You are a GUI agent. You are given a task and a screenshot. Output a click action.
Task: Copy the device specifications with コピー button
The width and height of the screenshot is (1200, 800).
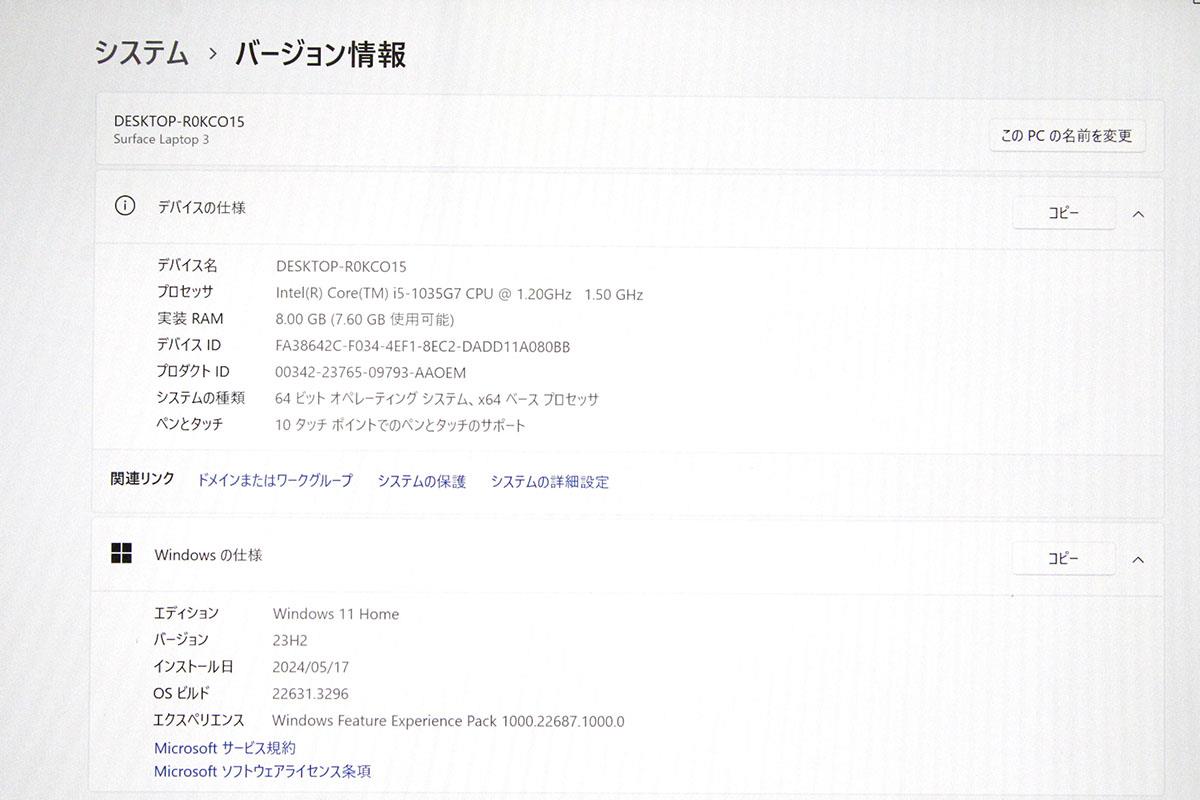pyautogui.click(x=1064, y=213)
